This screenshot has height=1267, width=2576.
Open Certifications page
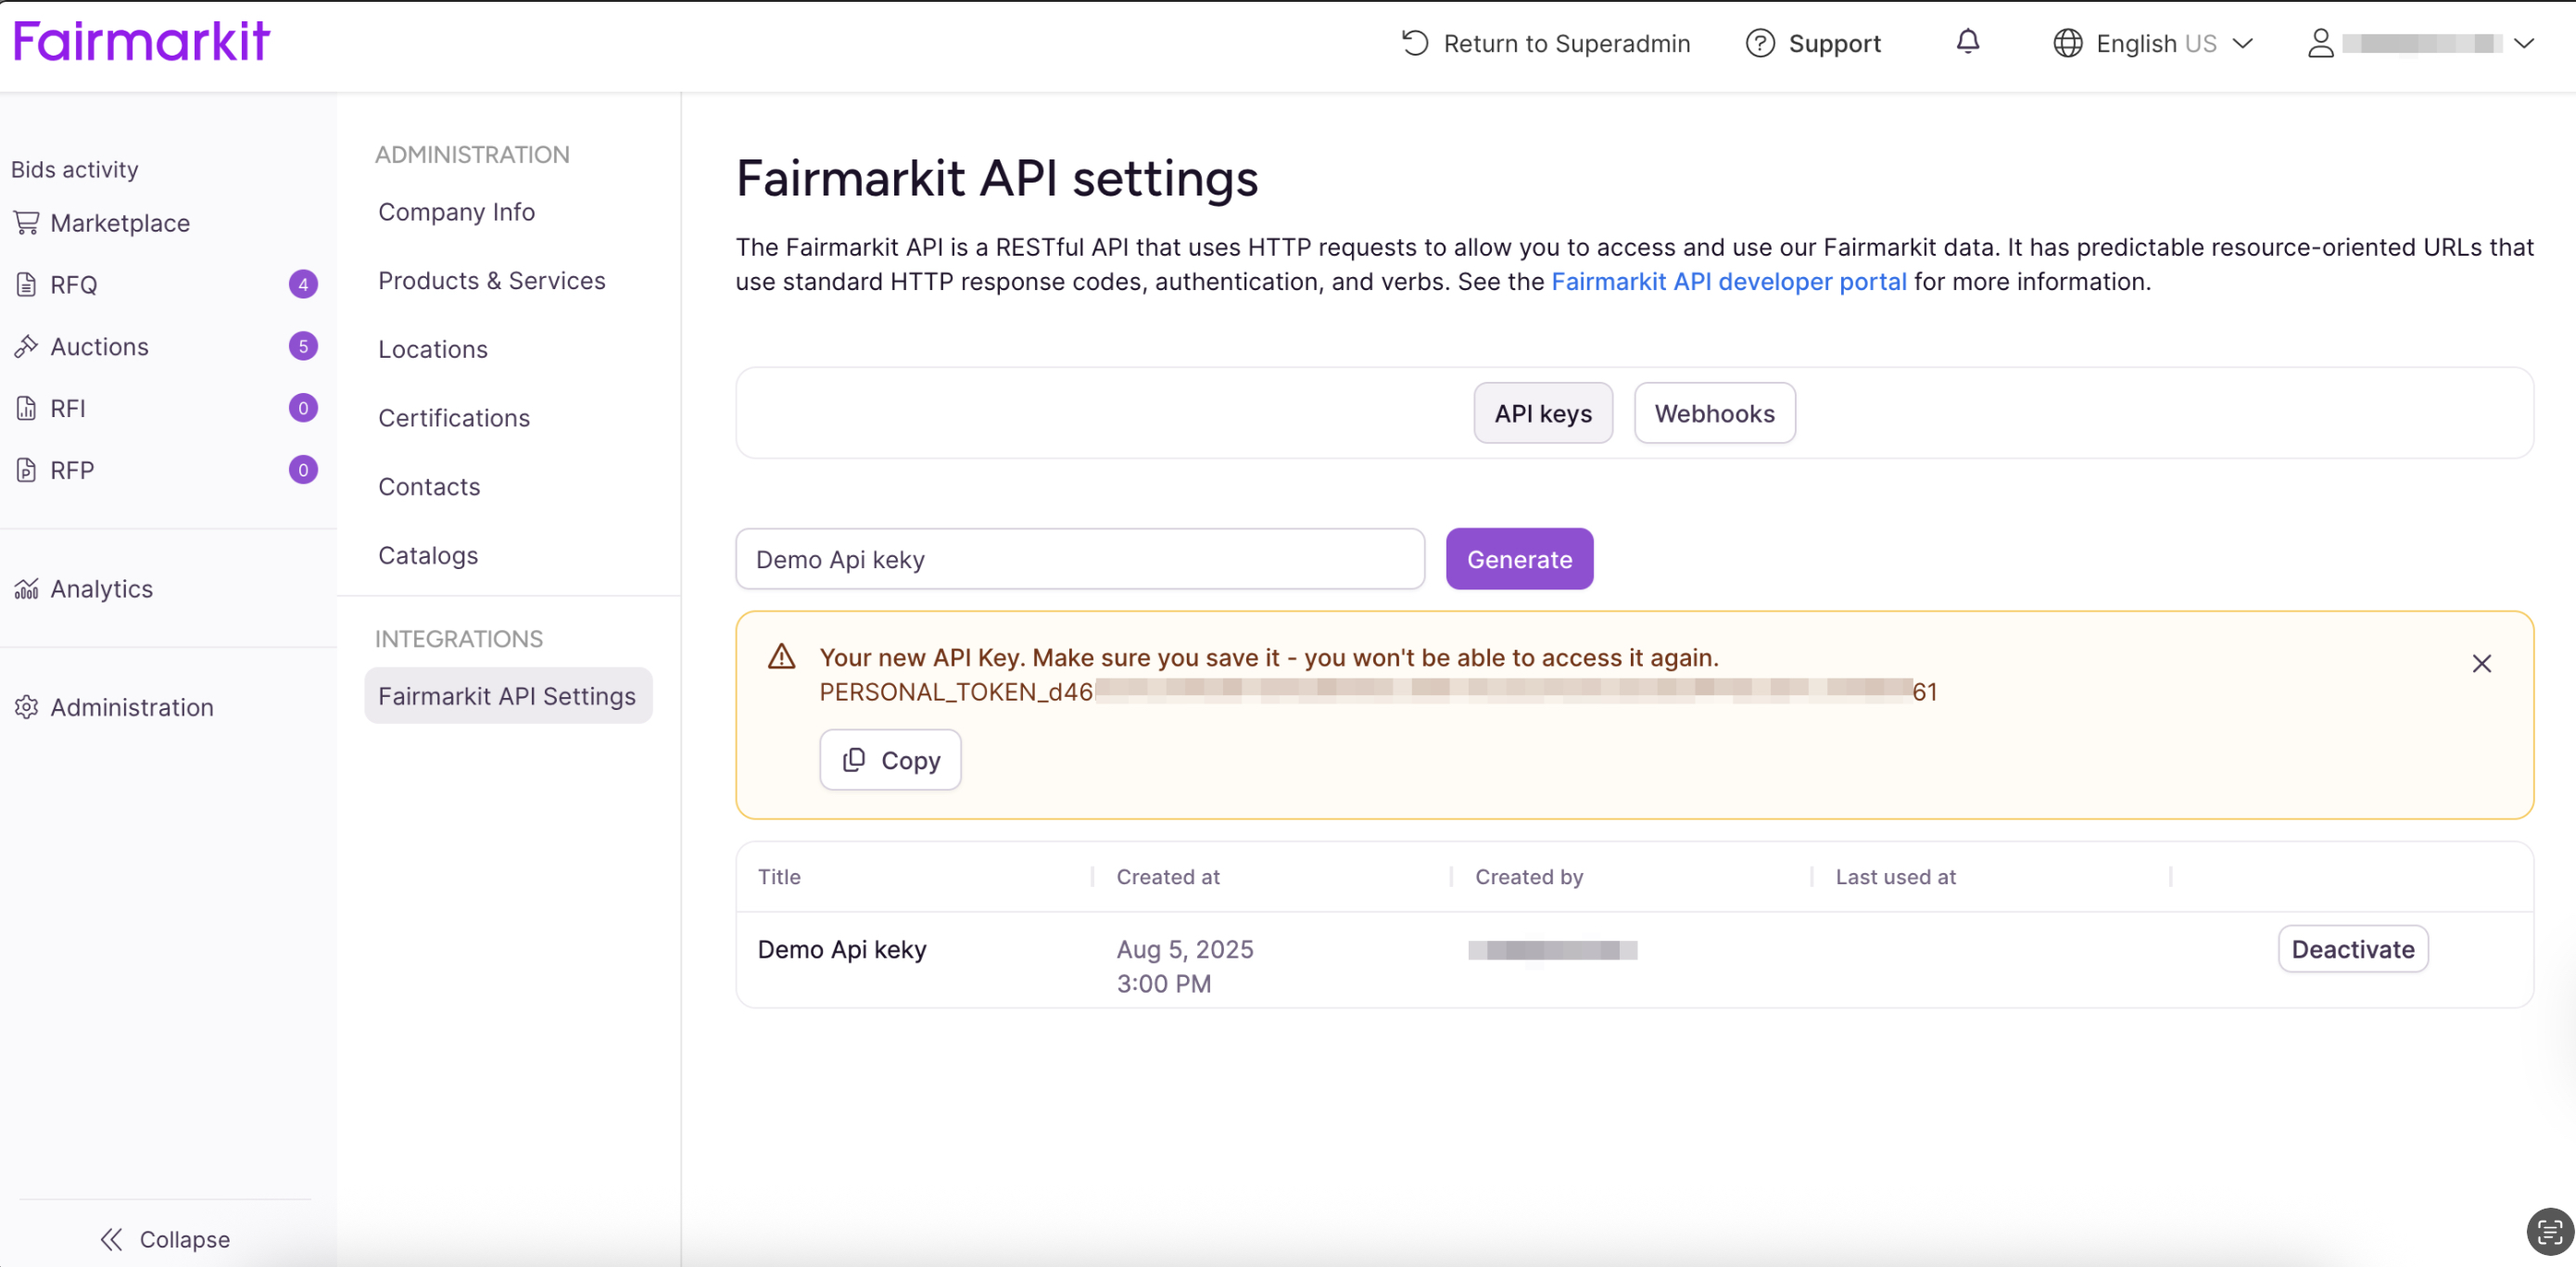point(453,418)
